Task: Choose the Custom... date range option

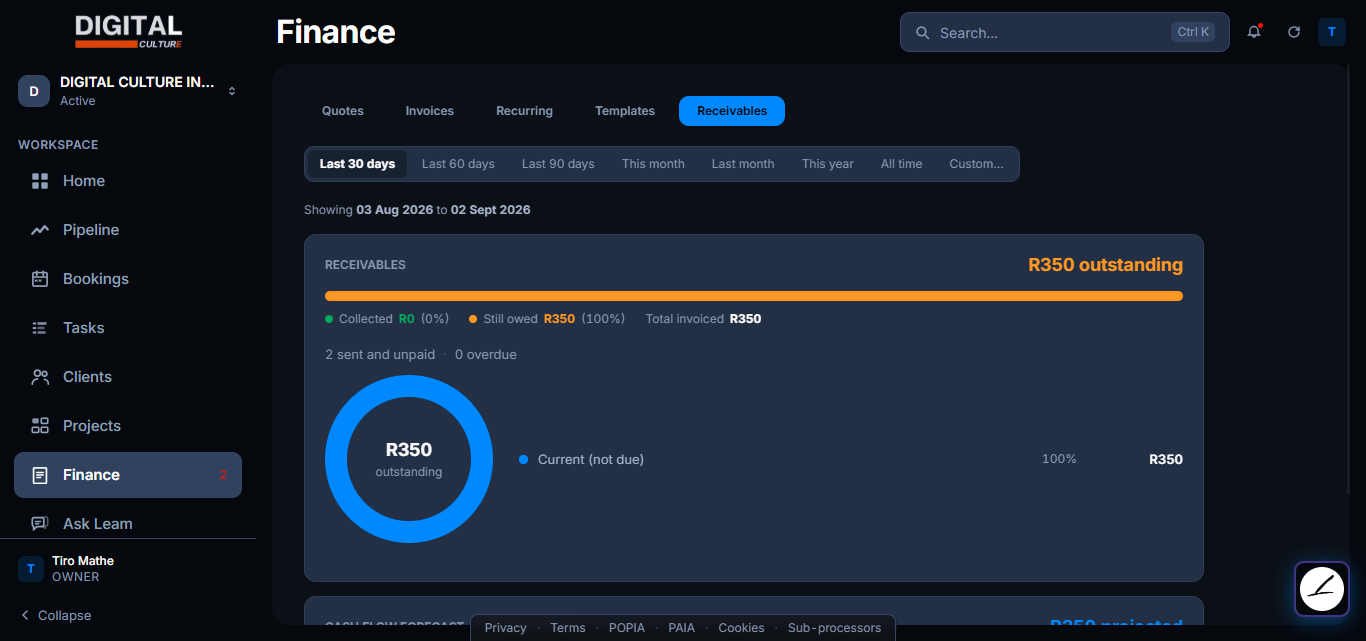Action: click(x=976, y=164)
